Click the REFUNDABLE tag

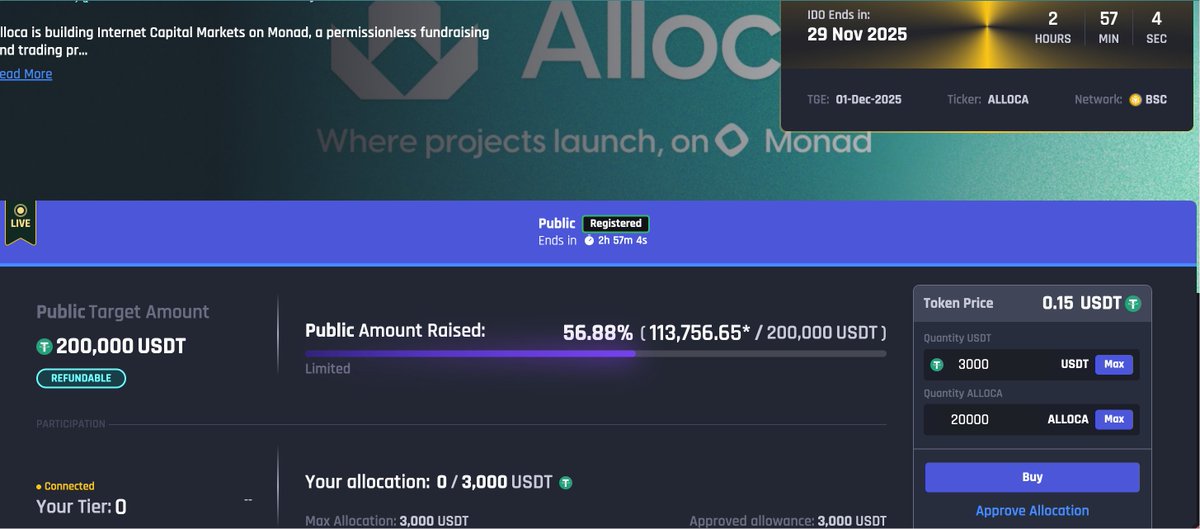coord(81,378)
